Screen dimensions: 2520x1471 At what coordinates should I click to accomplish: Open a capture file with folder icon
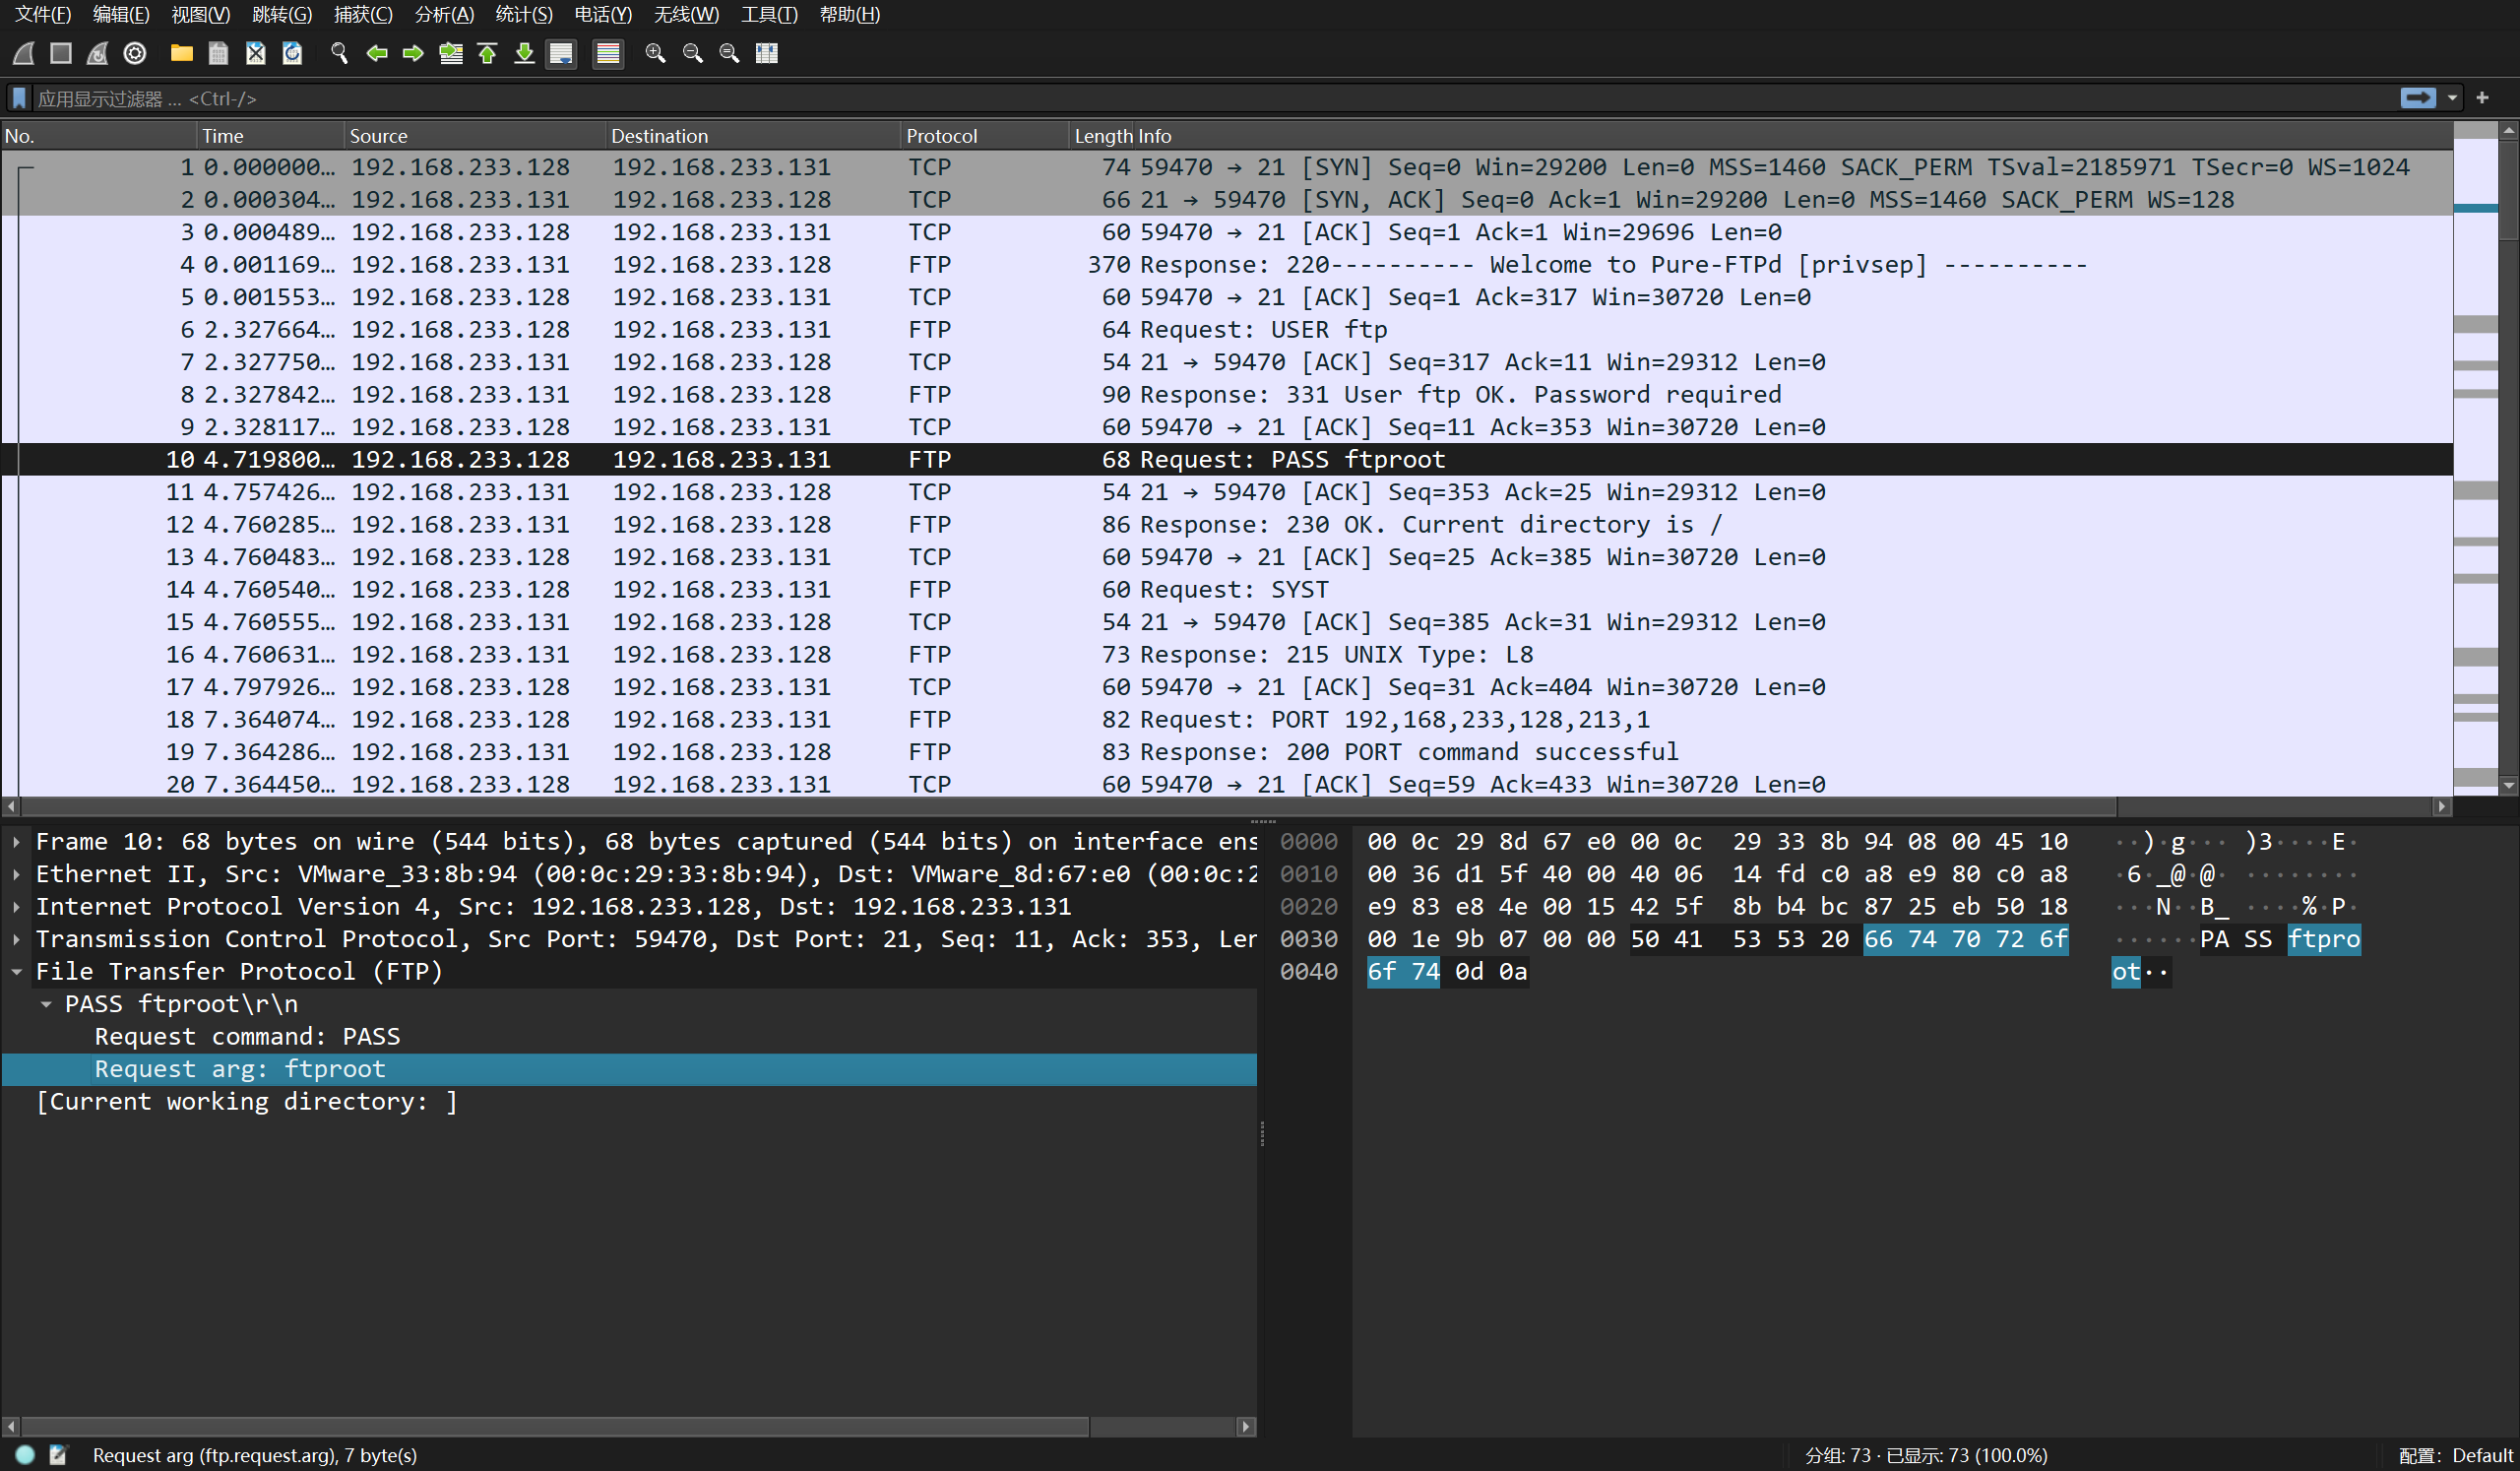click(181, 53)
